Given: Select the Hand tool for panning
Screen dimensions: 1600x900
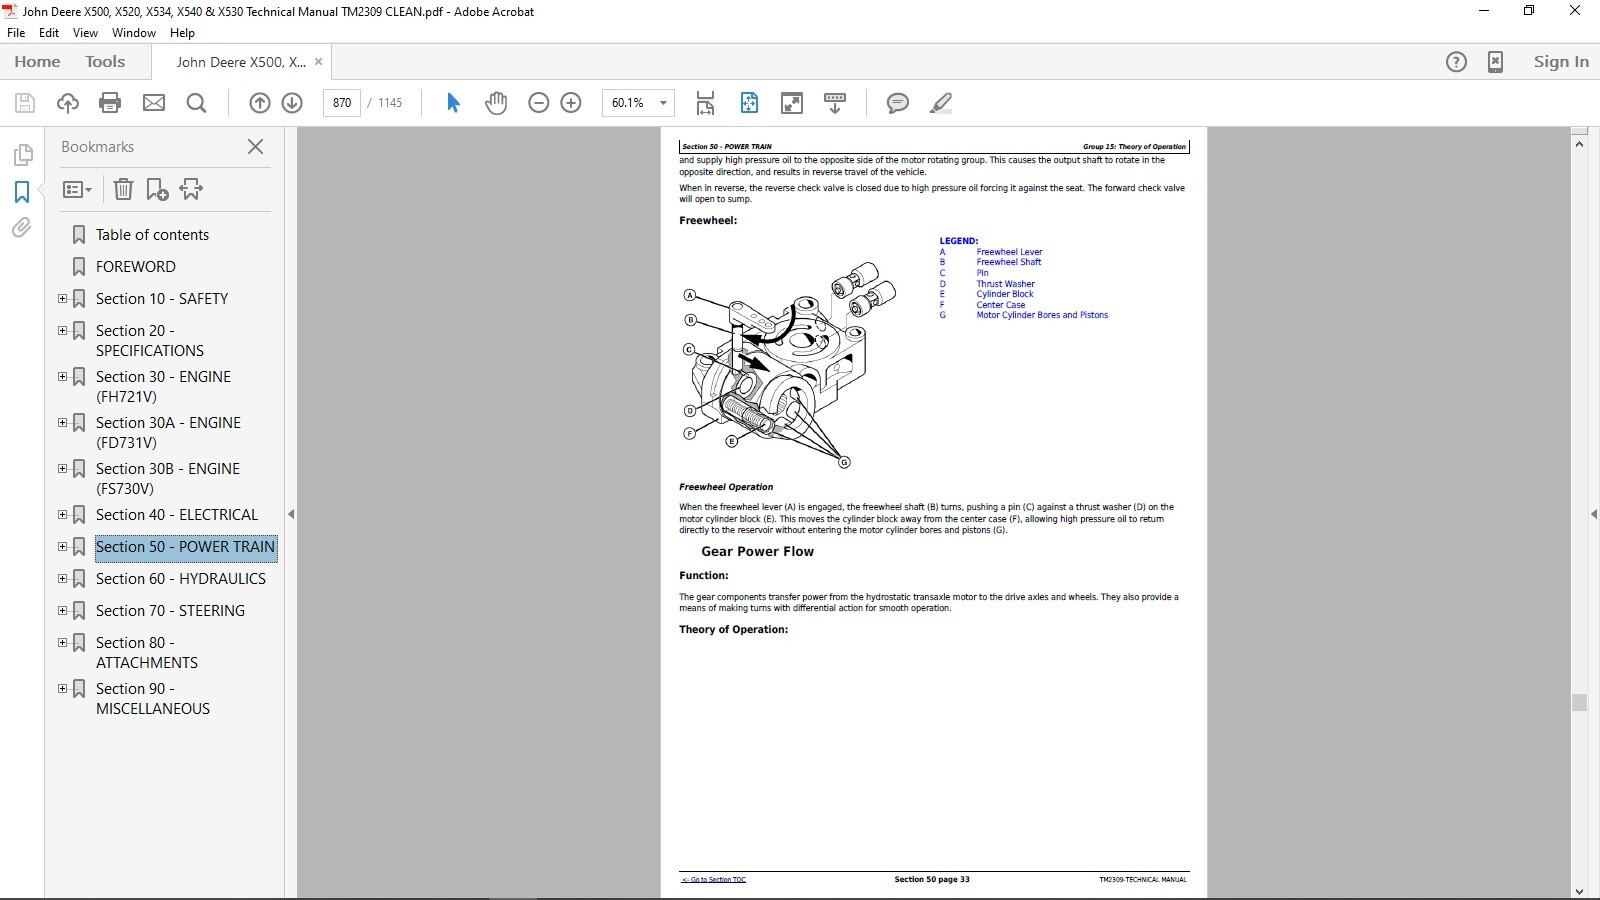Looking at the screenshot, I should pyautogui.click(x=496, y=103).
